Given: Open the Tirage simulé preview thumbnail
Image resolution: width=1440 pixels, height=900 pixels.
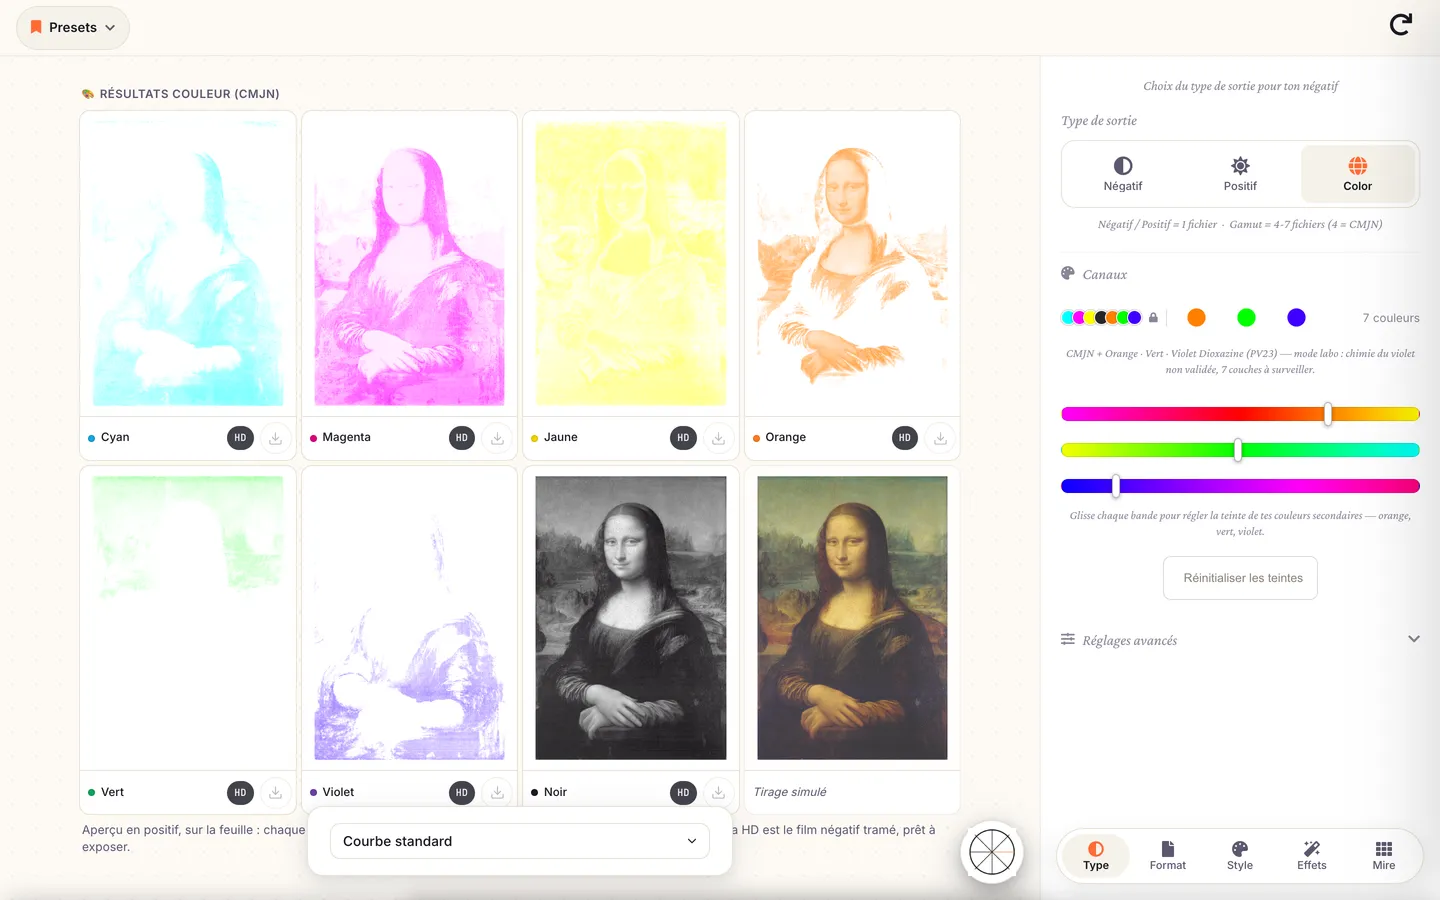Looking at the screenshot, I should point(852,618).
